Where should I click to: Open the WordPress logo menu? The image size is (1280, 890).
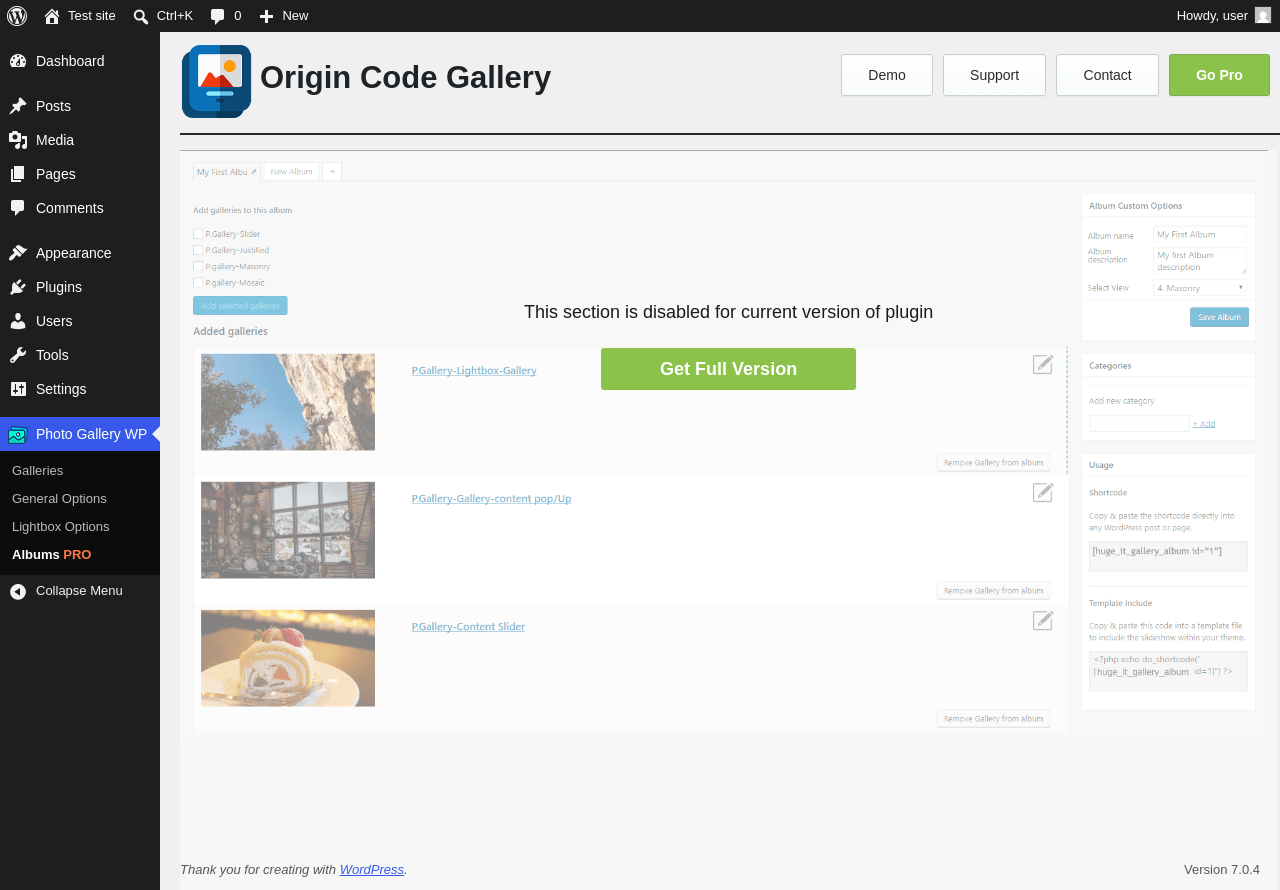point(17,16)
